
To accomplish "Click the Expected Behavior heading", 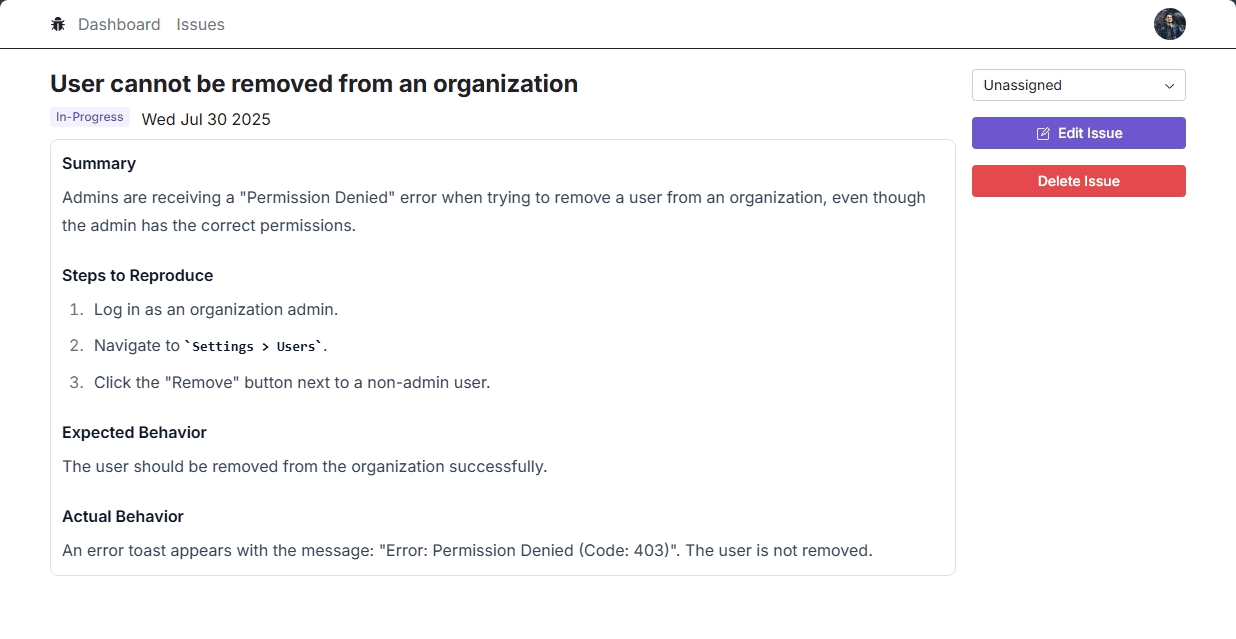I will (134, 432).
